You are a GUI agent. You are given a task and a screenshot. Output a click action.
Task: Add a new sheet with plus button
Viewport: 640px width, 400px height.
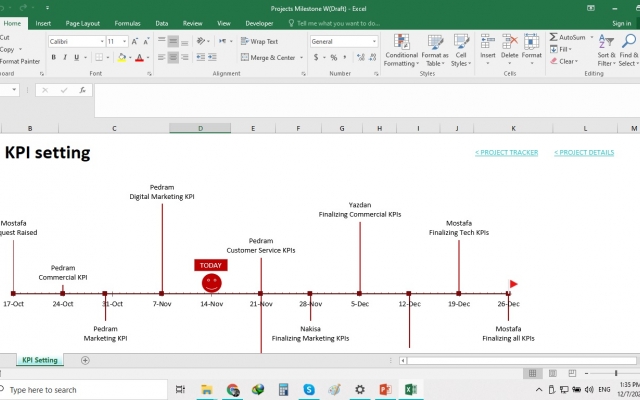[x=85, y=360]
